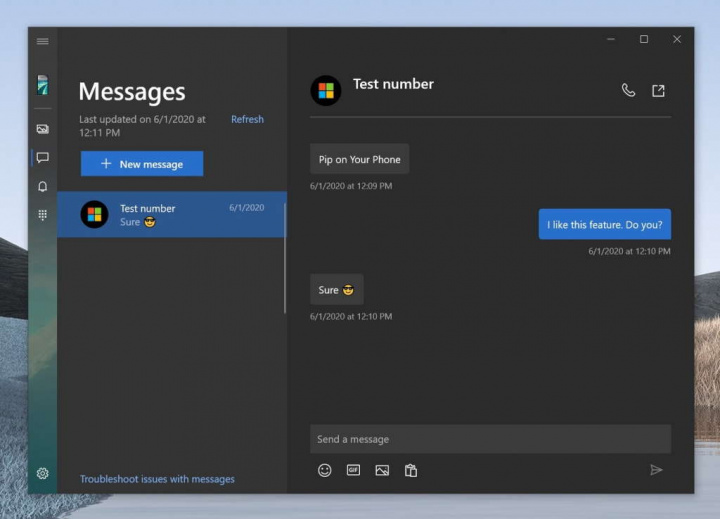720x519 pixels.
Task: Select the Test number conversation
Action: pyautogui.click(x=171, y=214)
